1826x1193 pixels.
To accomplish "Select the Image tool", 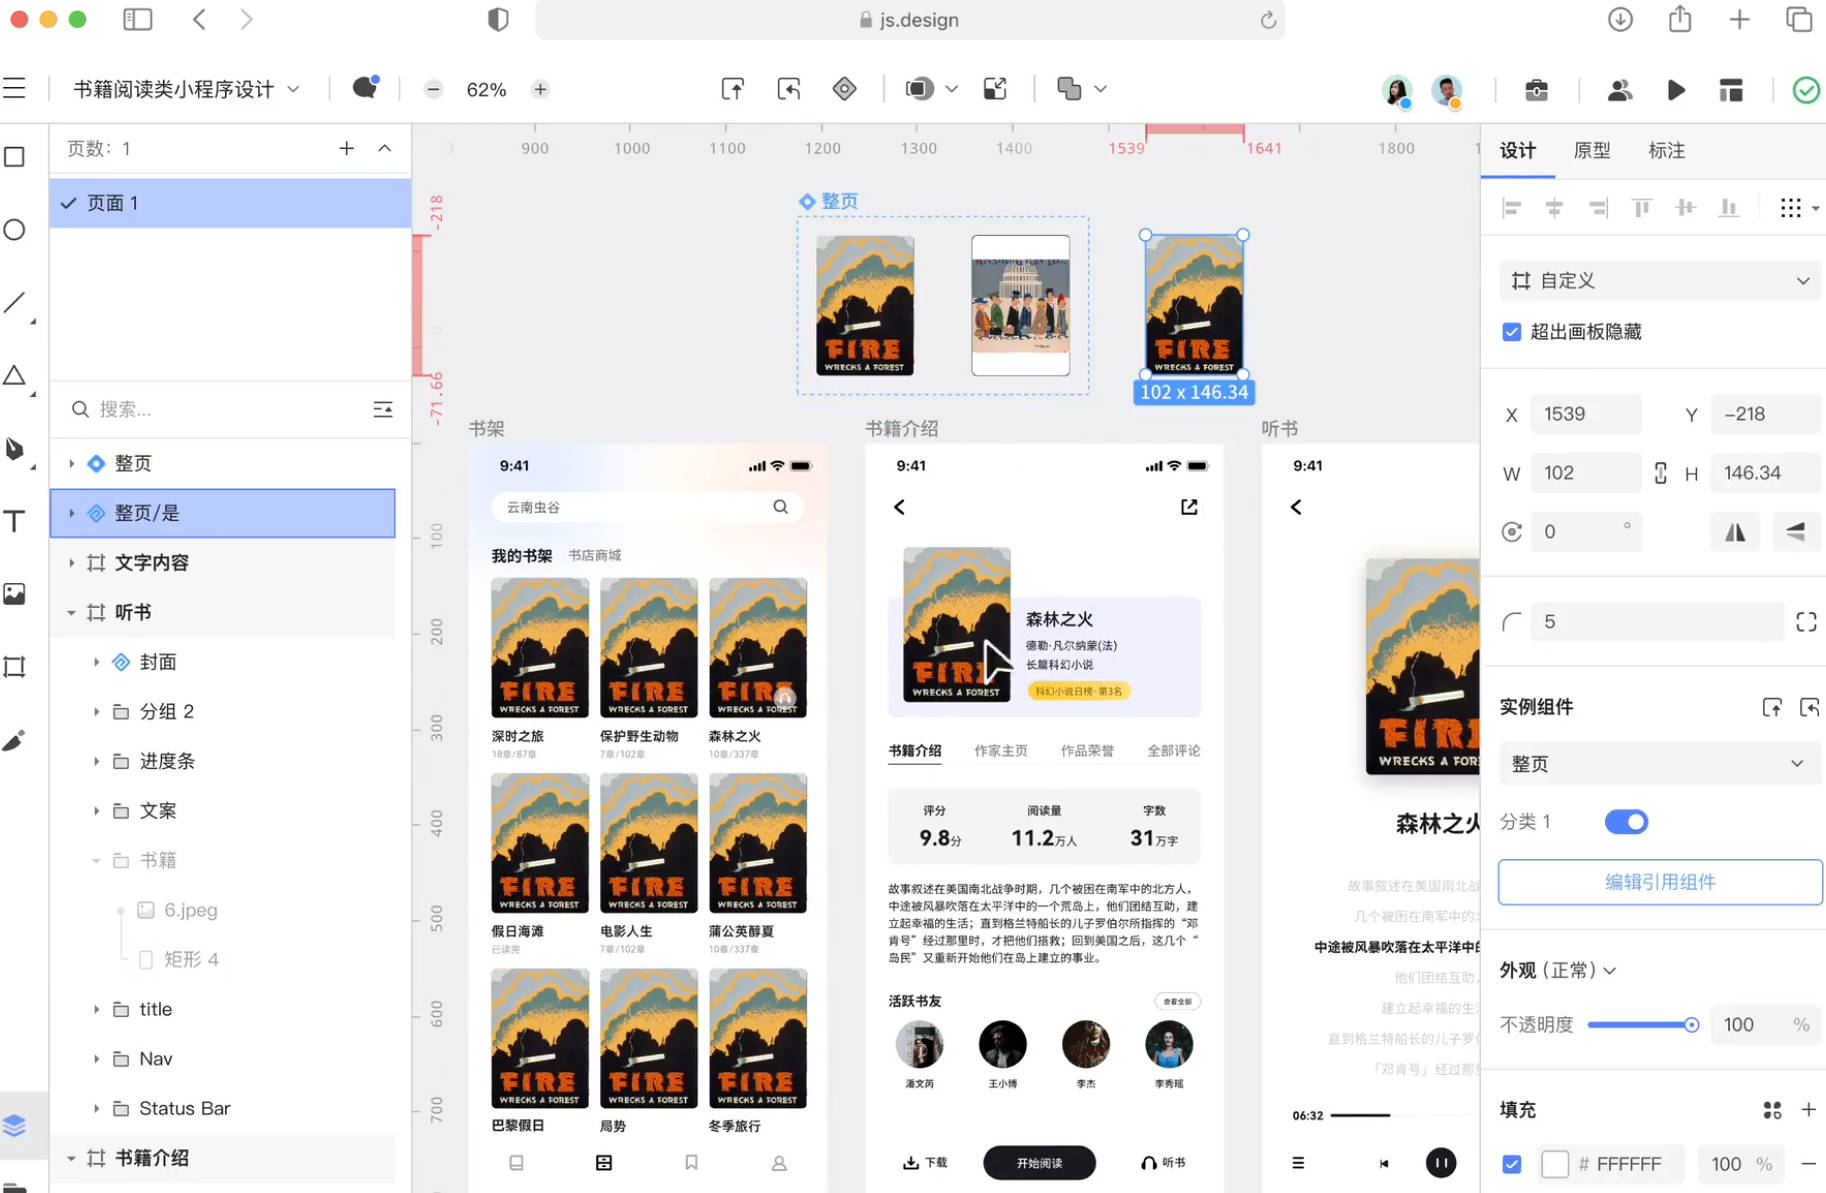I will (15, 594).
